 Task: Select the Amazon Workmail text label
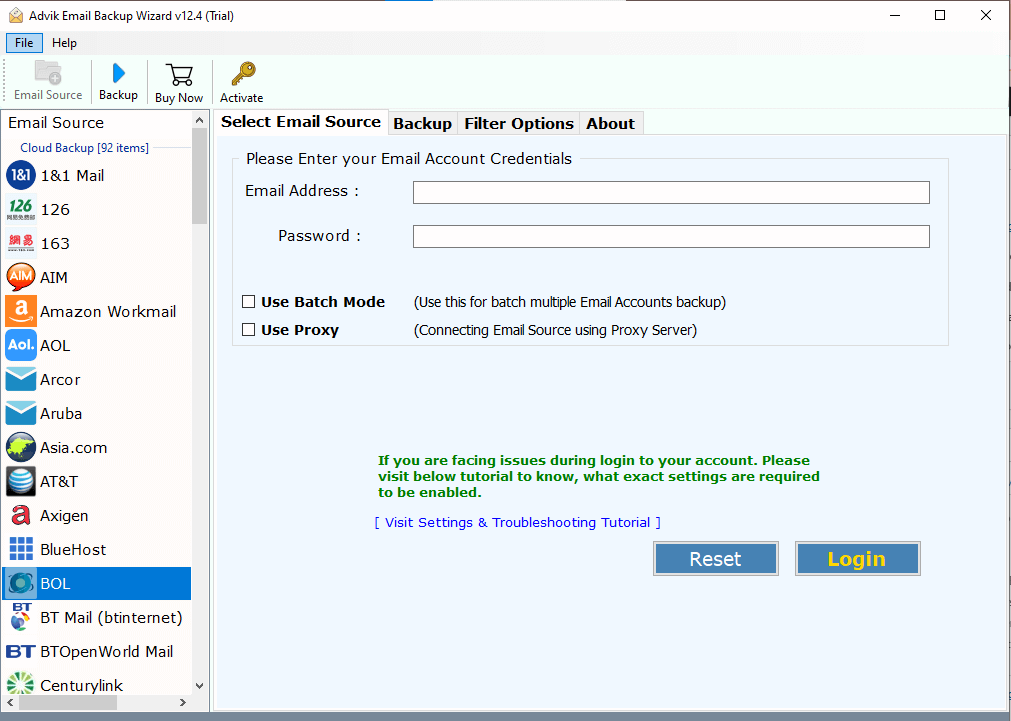coord(108,311)
